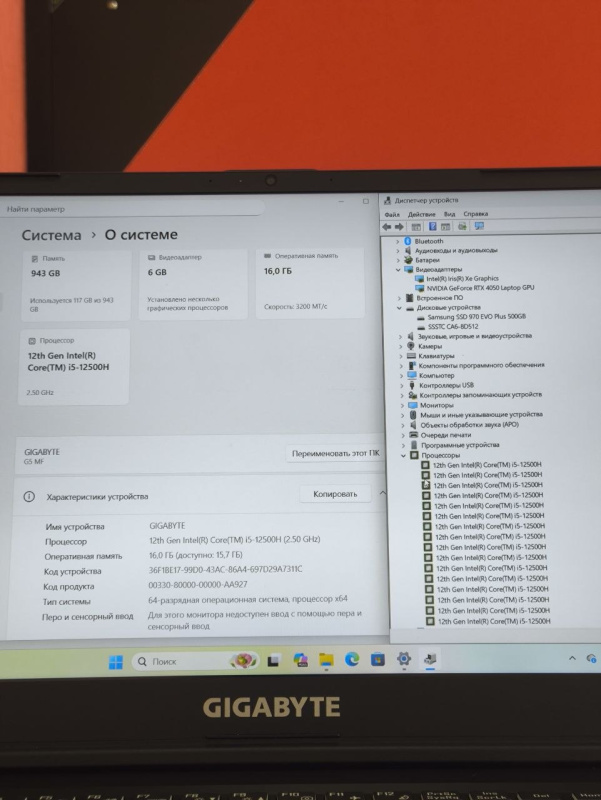Screen dimensions: 601x800
Task: Select Контроллеры запоминающих устройств row
Action: tap(480, 395)
